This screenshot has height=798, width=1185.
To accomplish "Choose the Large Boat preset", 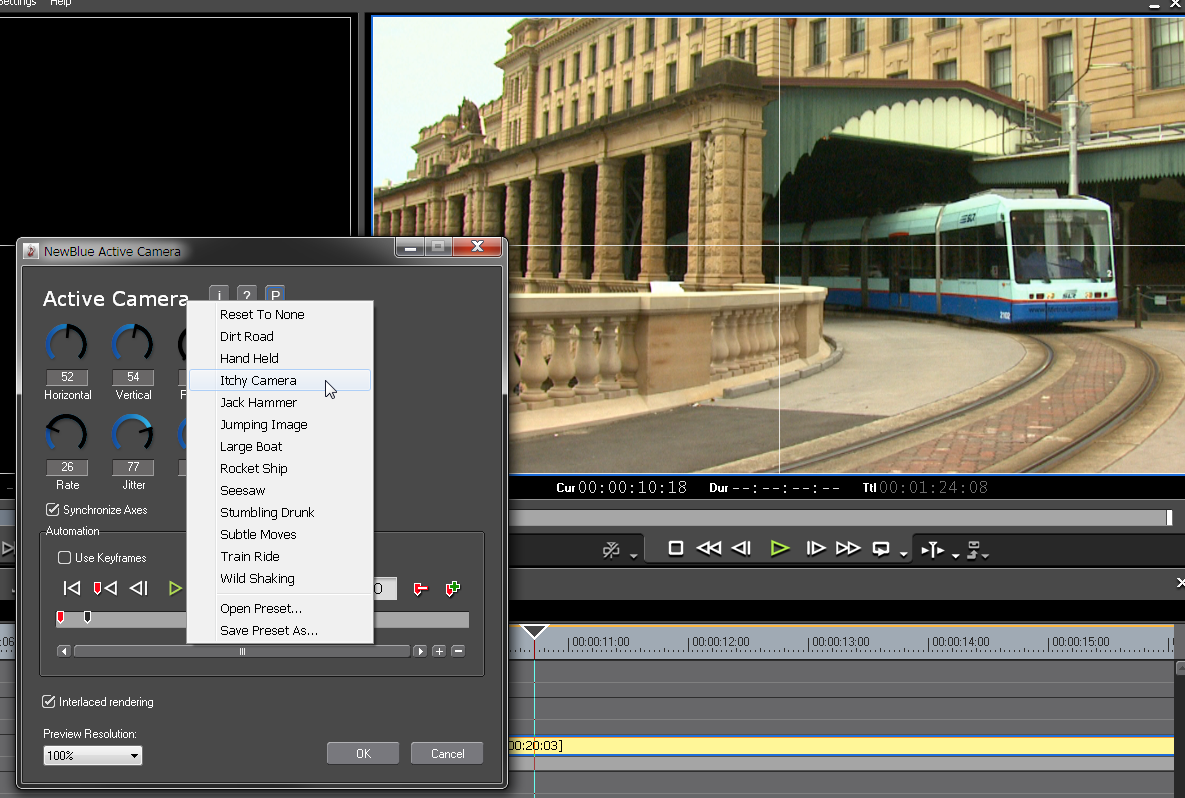I will [280, 446].
